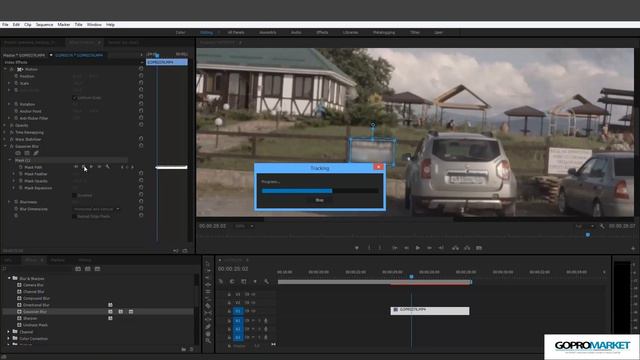Select the Sharpen effect
This screenshot has width=640, height=360.
tap(30, 318)
